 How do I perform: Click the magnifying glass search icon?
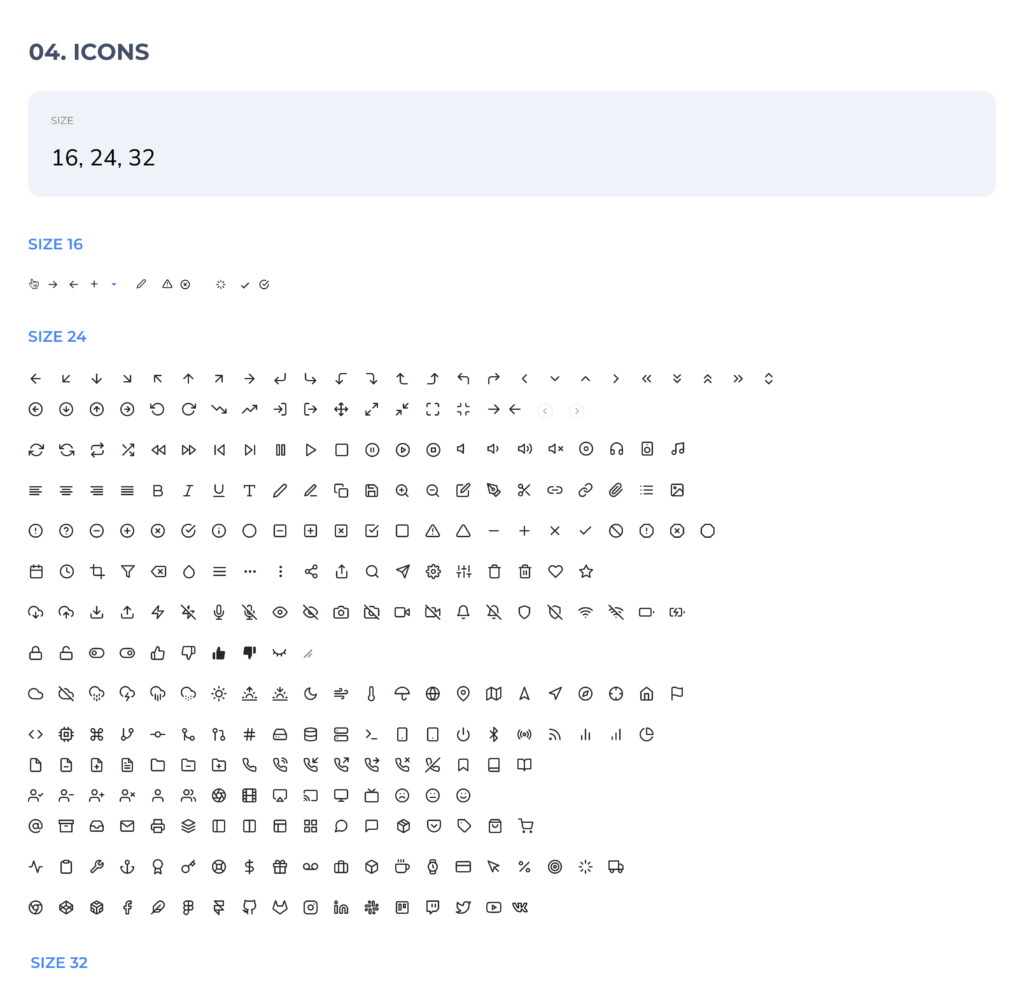pos(372,571)
